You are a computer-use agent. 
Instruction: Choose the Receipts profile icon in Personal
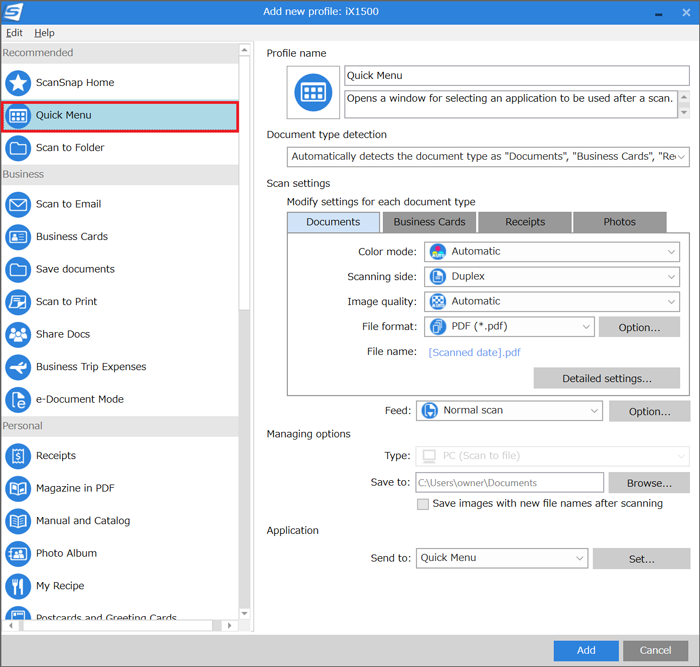point(18,456)
